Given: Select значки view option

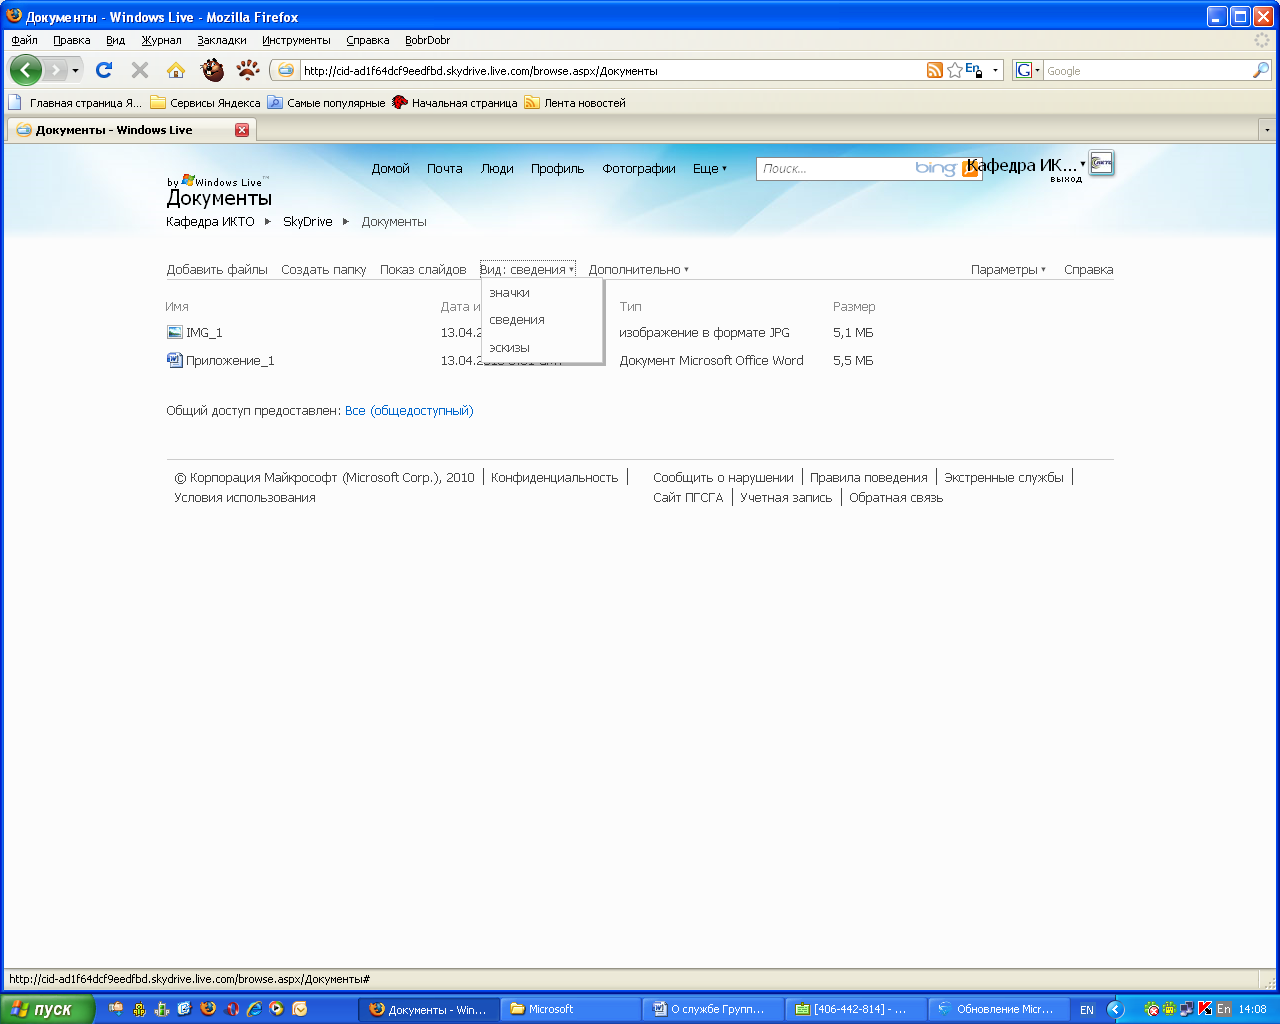Looking at the screenshot, I should pyautogui.click(x=510, y=293).
